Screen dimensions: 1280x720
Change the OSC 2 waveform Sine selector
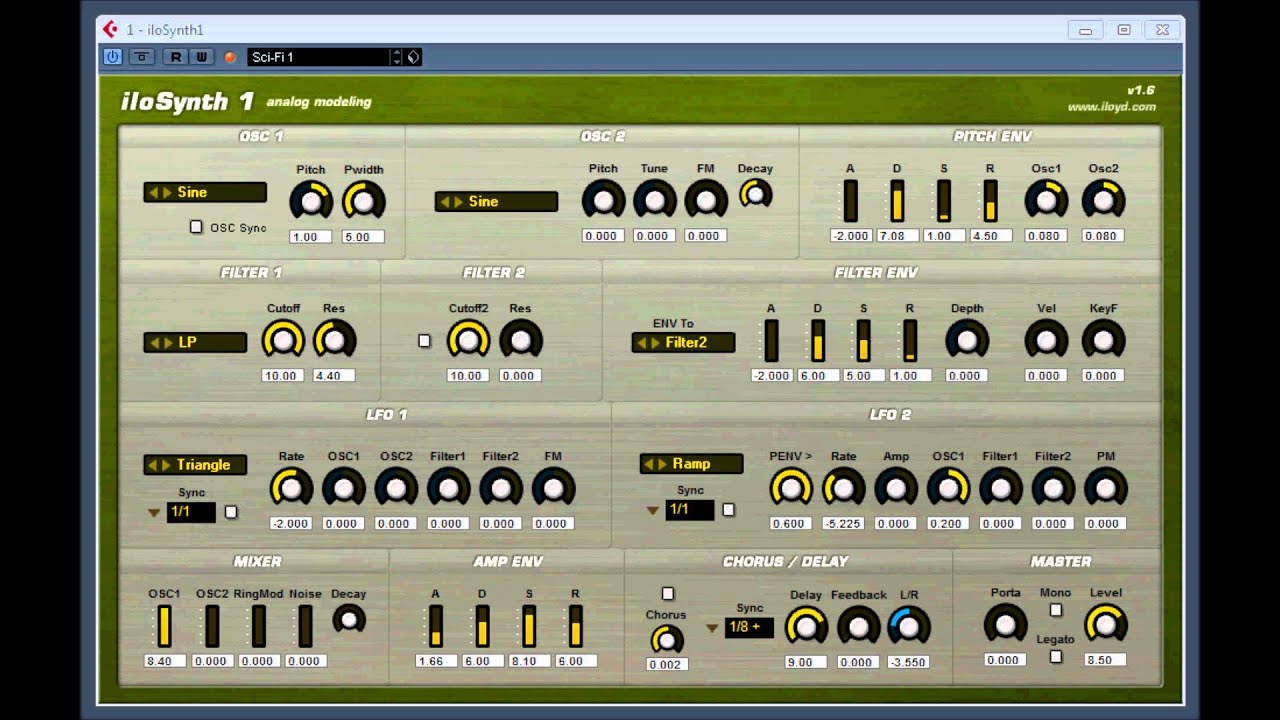point(496,201)
